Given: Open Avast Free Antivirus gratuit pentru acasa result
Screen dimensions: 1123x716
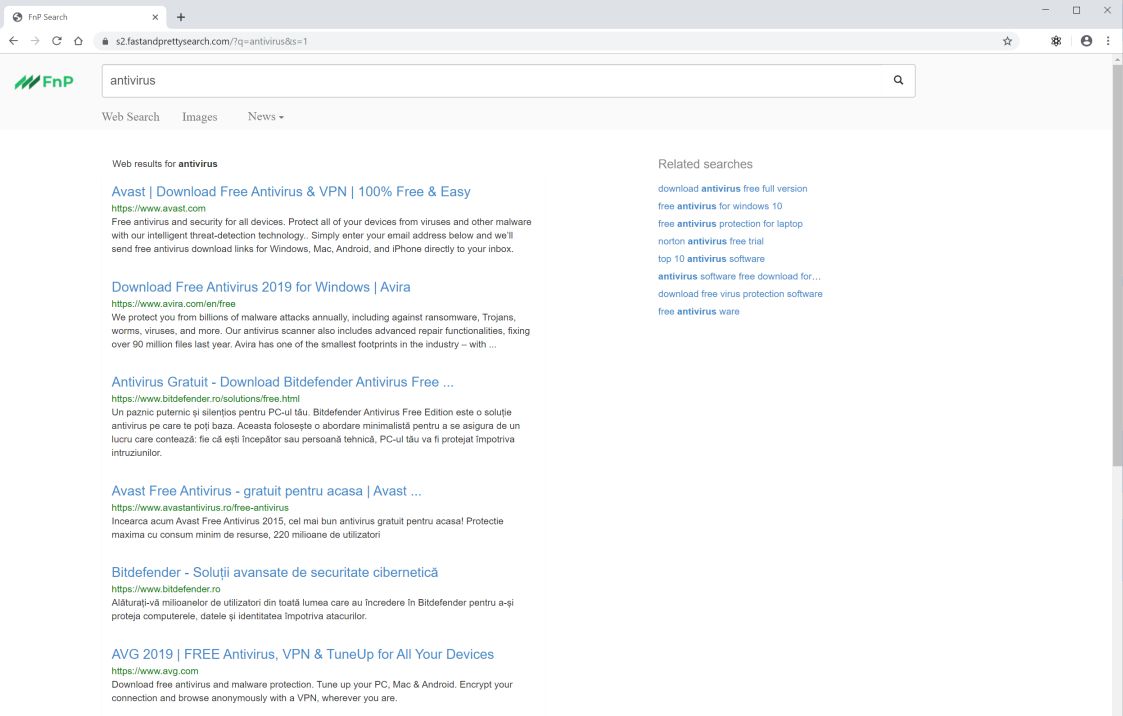Looking at the screenshot, I should click(266, 490).
